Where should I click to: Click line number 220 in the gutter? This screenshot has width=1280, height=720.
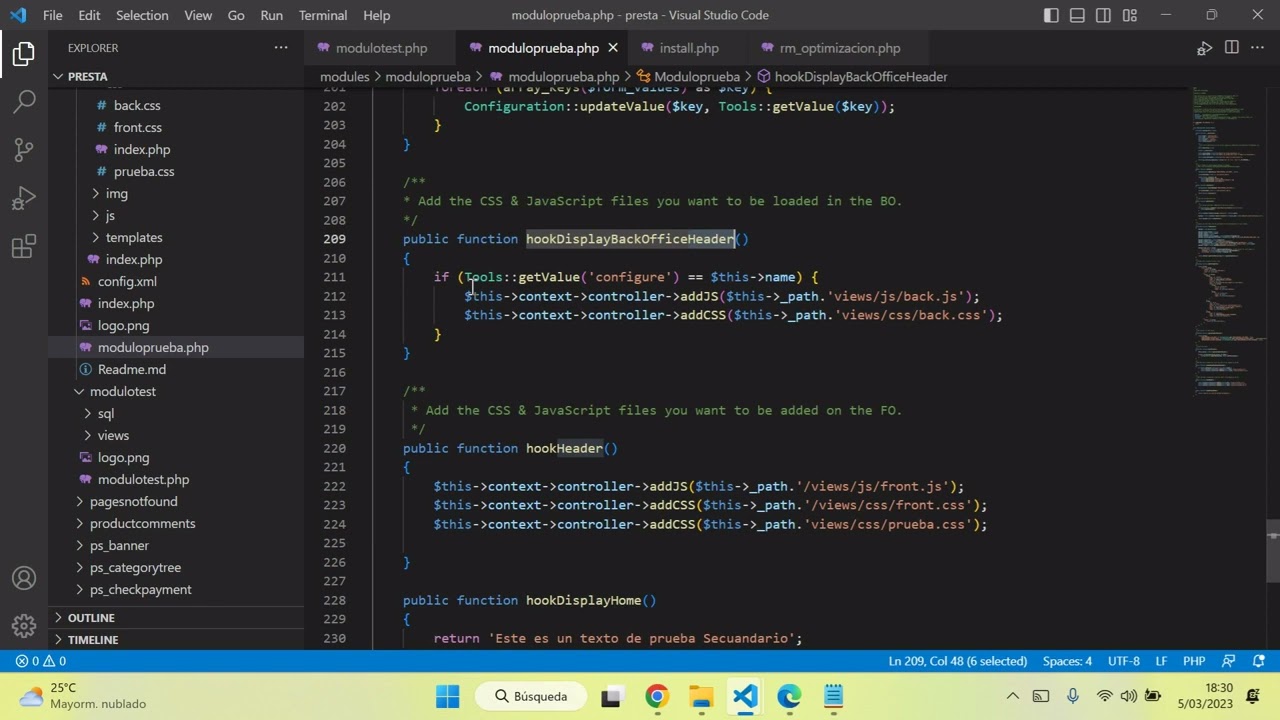pyautogui.click(x=335, y=448)
